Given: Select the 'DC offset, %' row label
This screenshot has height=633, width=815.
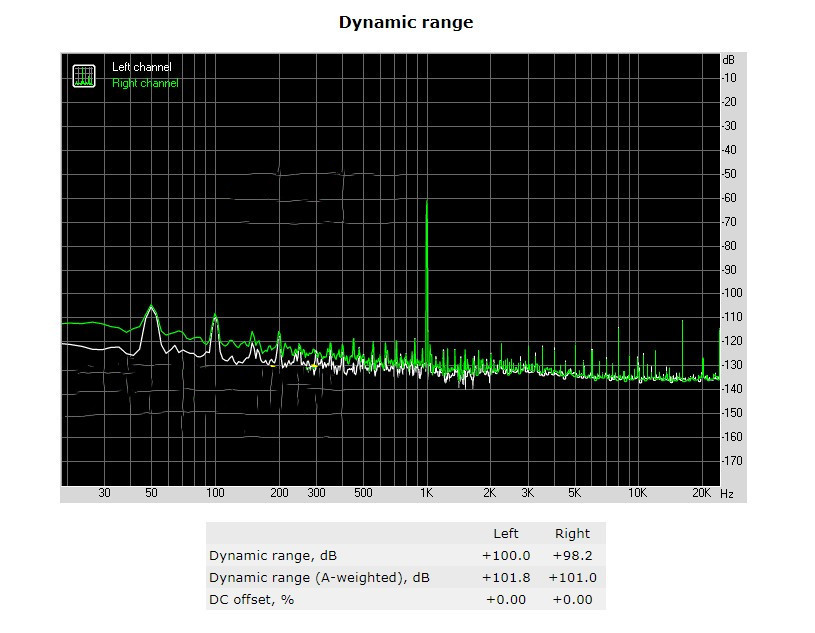Looking at the screenshot, I should click(x=251, y=599).
